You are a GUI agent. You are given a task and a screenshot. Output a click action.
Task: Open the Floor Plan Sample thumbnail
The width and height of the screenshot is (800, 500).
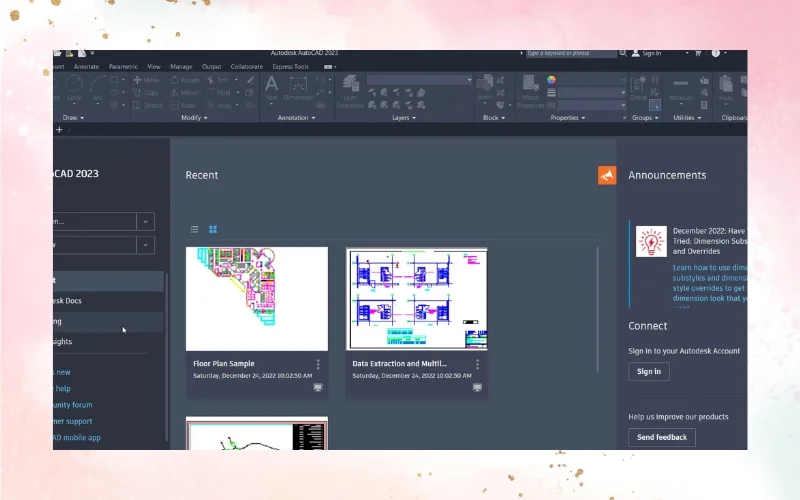pyautogui.click(x=257, y=299)
